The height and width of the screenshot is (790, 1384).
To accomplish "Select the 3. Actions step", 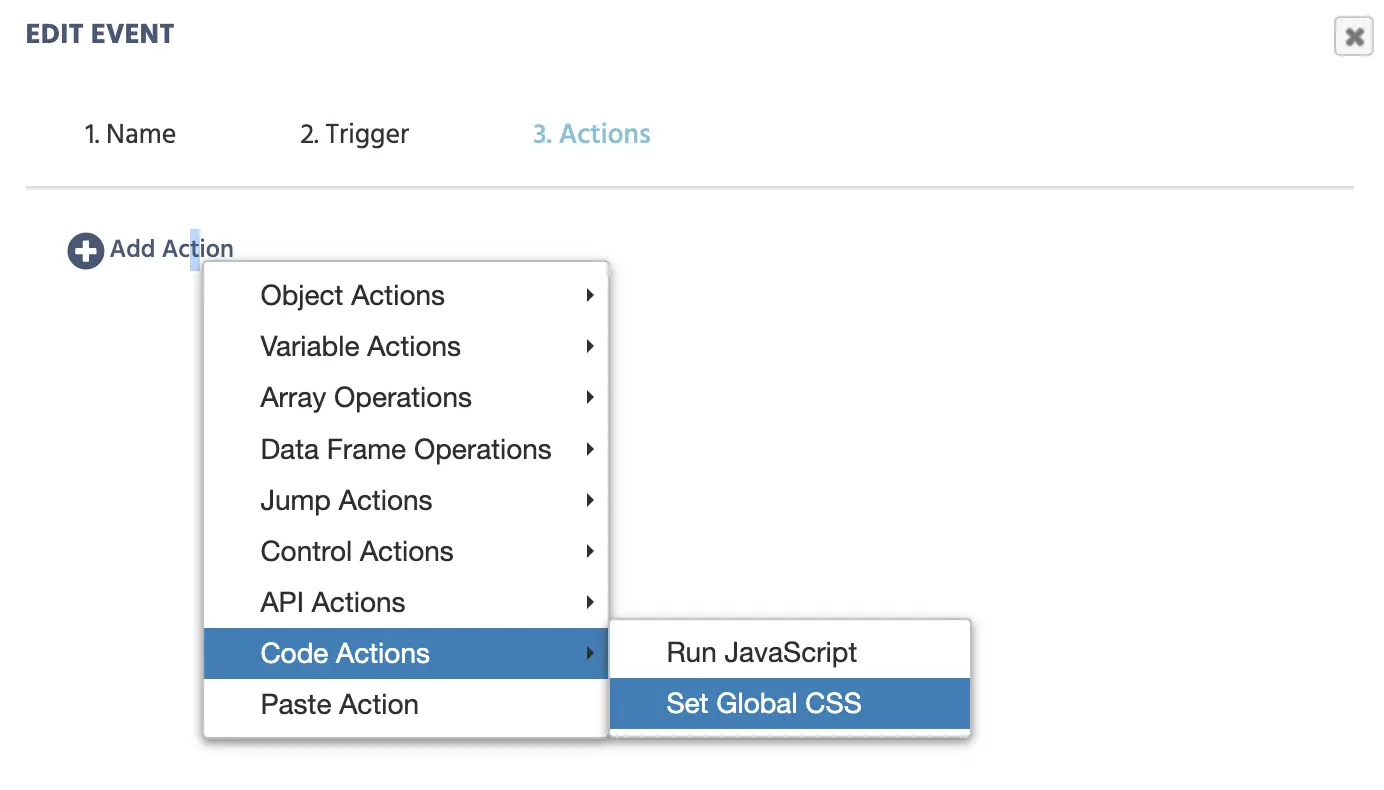I will tap(591, 134).
